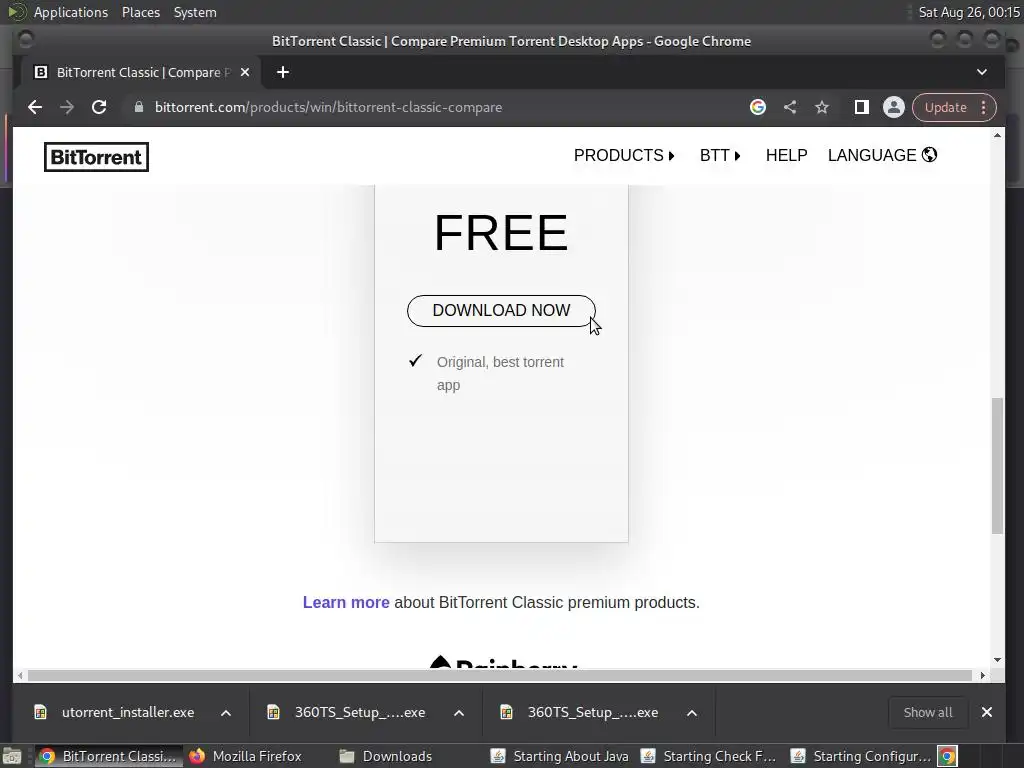Expand options for second 360TS_Setup download
The height and width of the screenshot is (768, 1024).
[692, 713]
